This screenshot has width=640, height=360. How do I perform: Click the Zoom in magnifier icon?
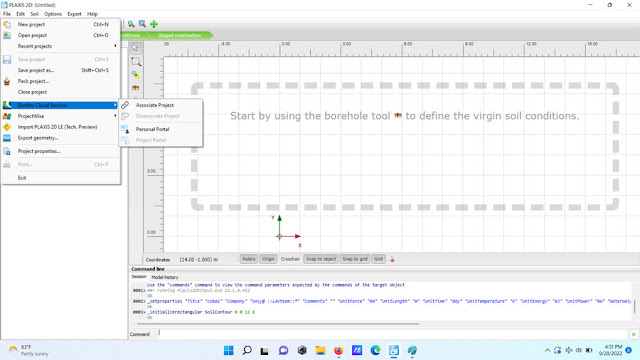click(131, 24)
